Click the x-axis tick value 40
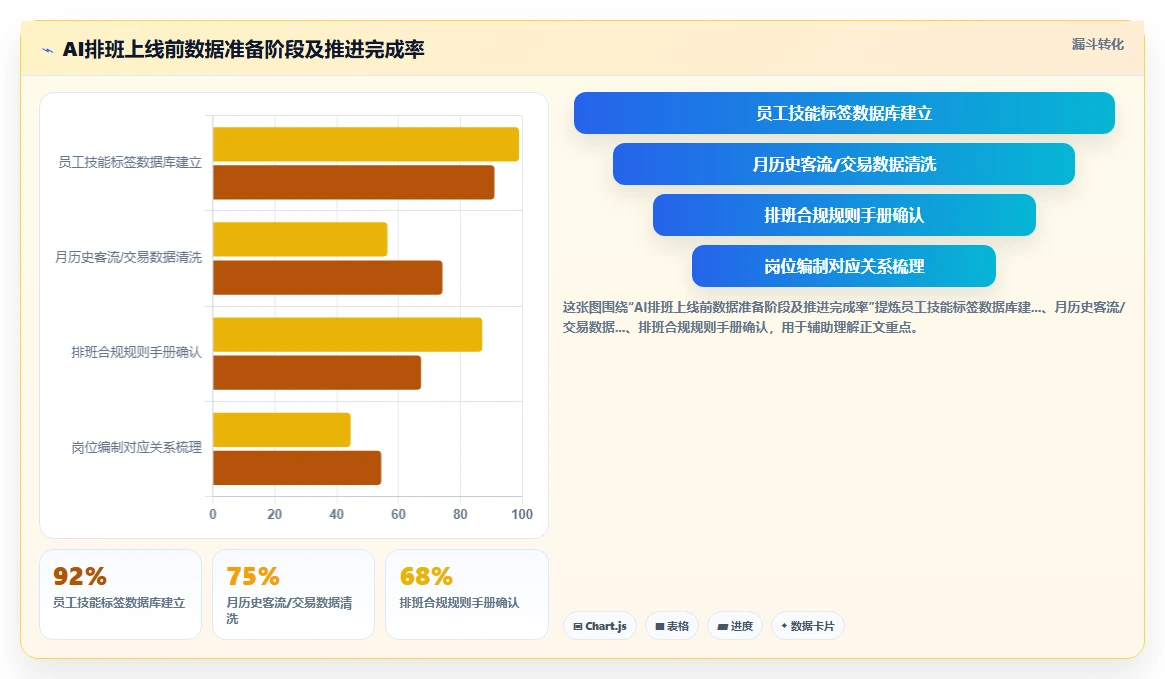 [x=337, y=514]
